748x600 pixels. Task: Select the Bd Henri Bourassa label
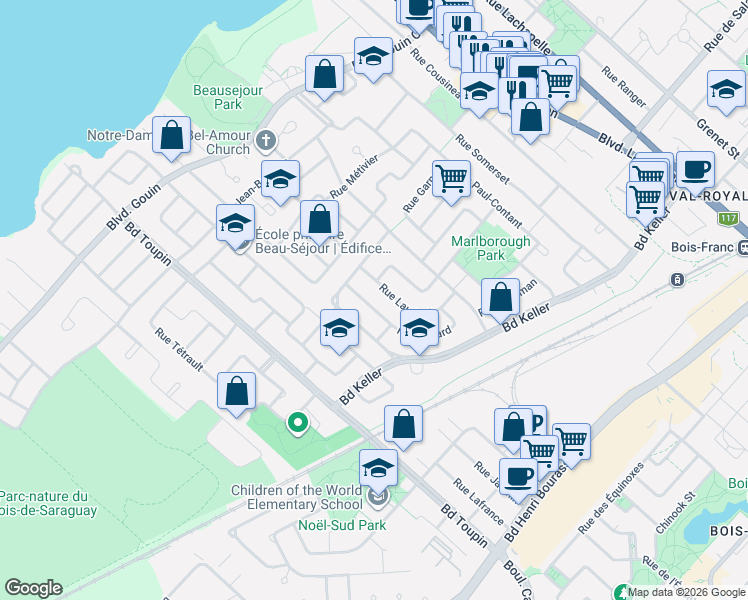(x=536, y=502)
